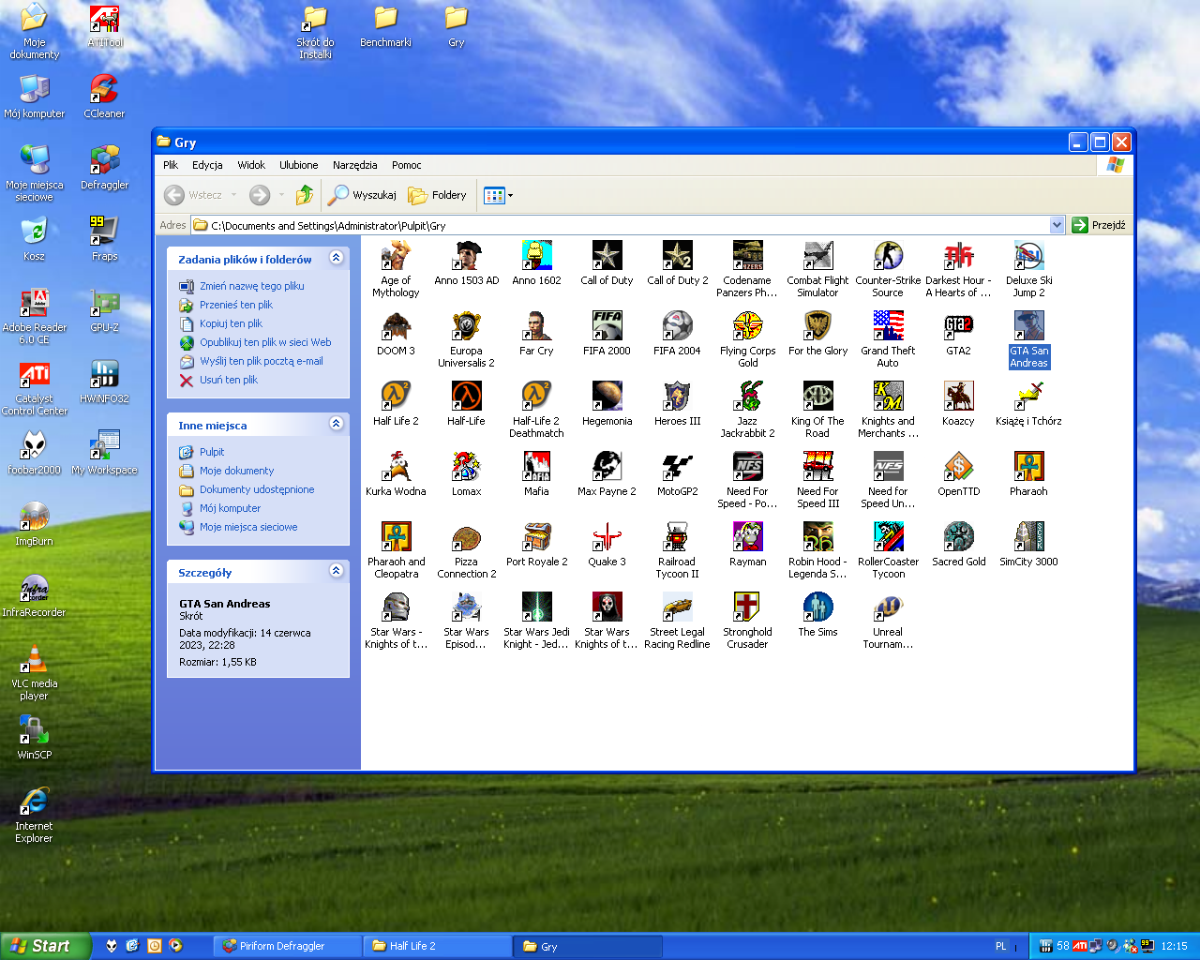
Task: Collapse the Inne miejsca panel
Action: point(337,425)
